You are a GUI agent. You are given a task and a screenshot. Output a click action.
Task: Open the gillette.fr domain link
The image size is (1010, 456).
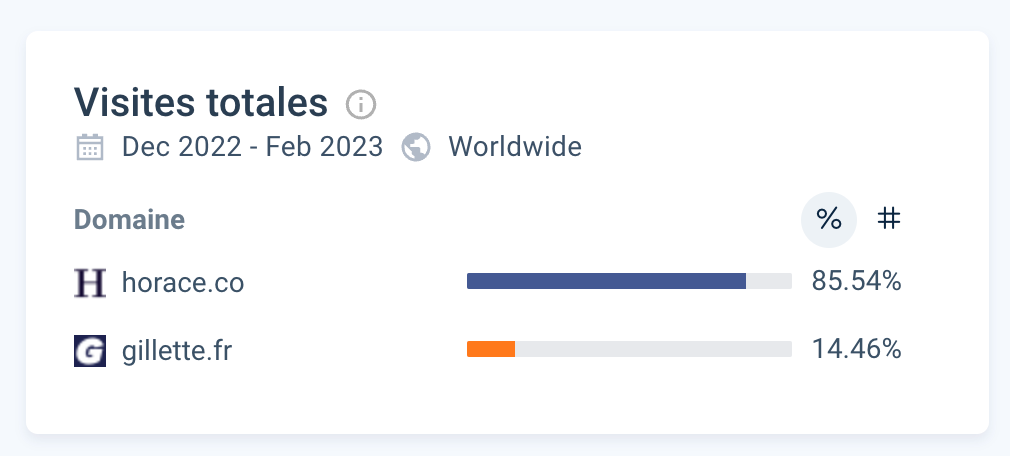click(x=176, y=351)
